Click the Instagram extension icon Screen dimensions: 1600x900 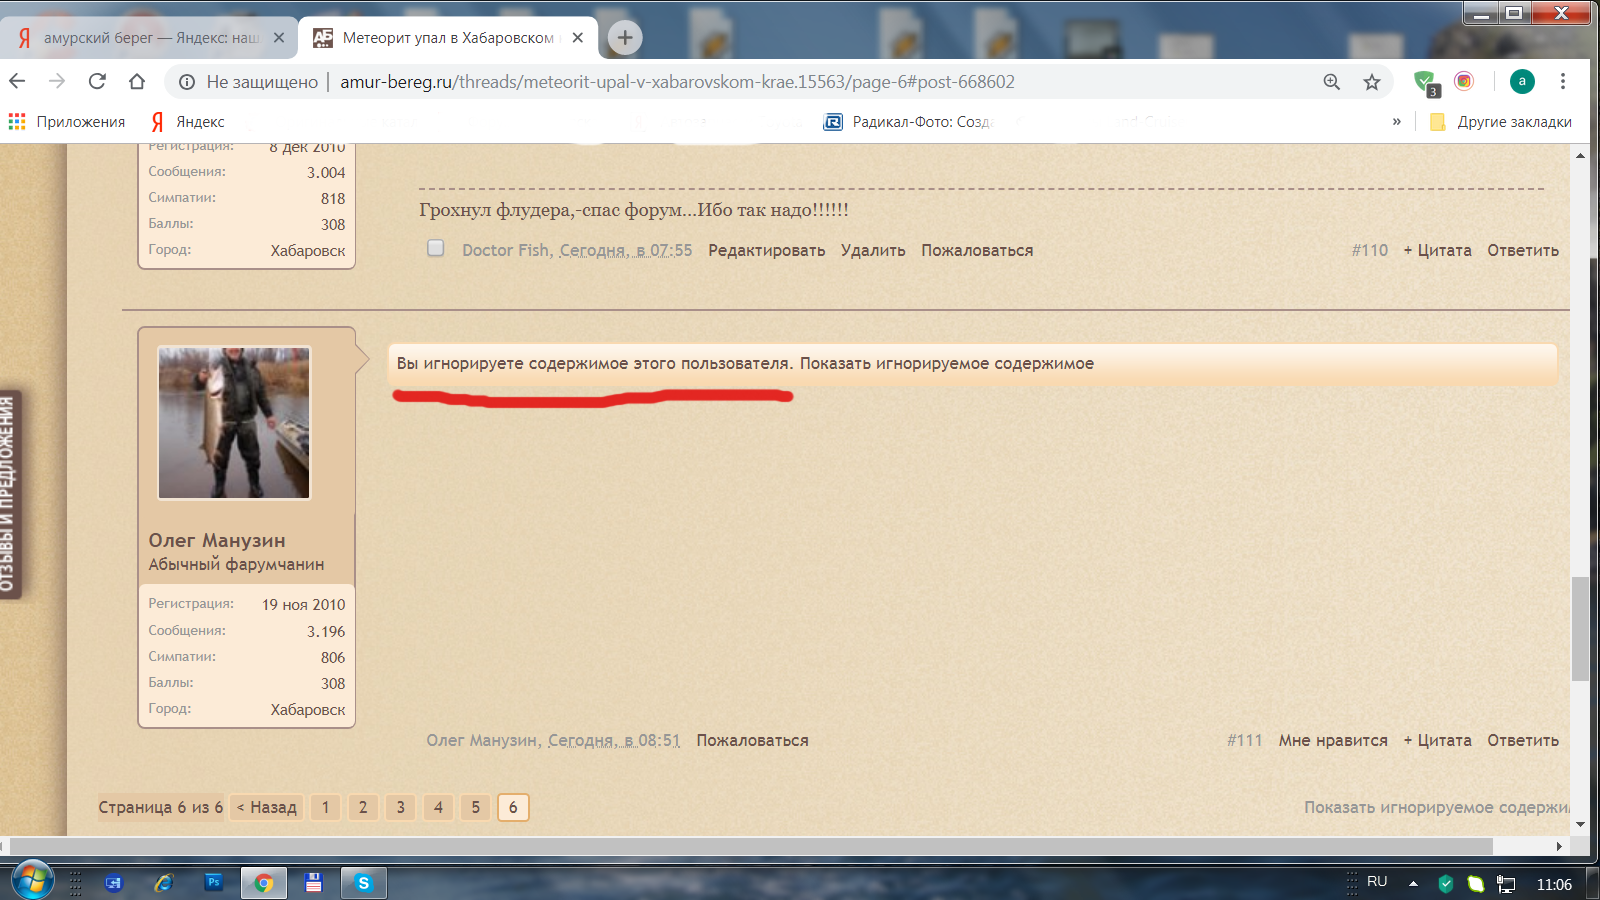1464,82
